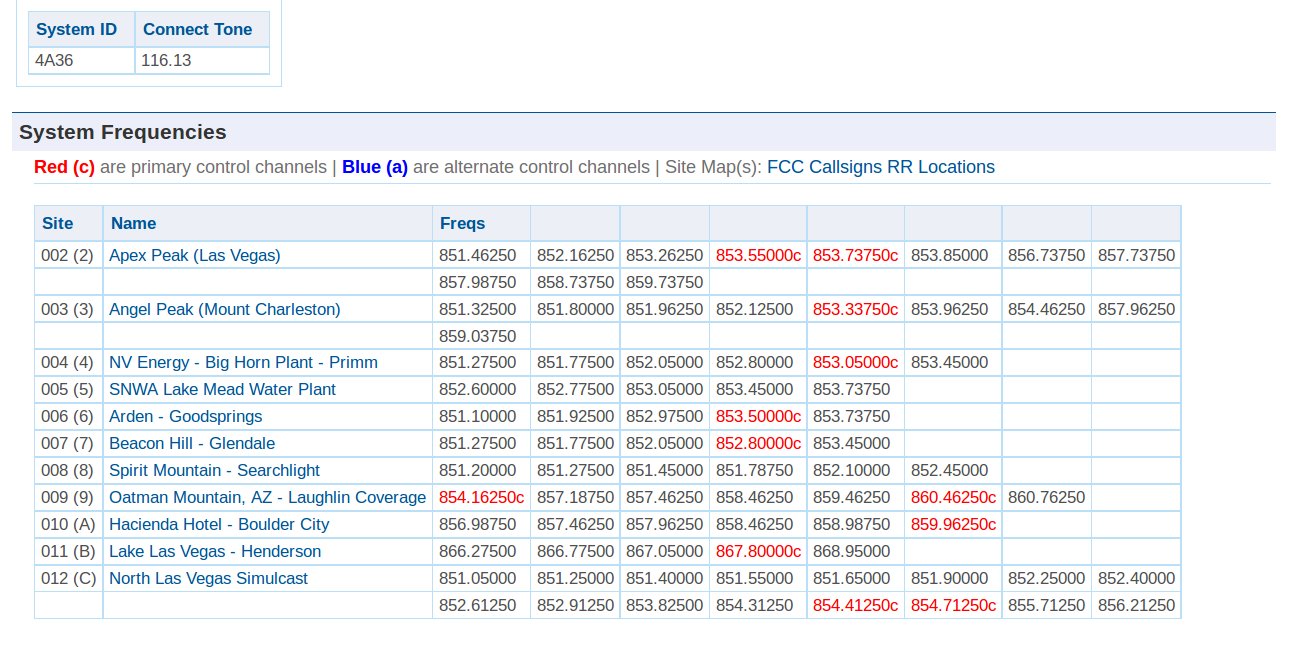Open the Arden - Goodsprings site link
Viewport: 1293px width, 646px height.
(185, 416)
